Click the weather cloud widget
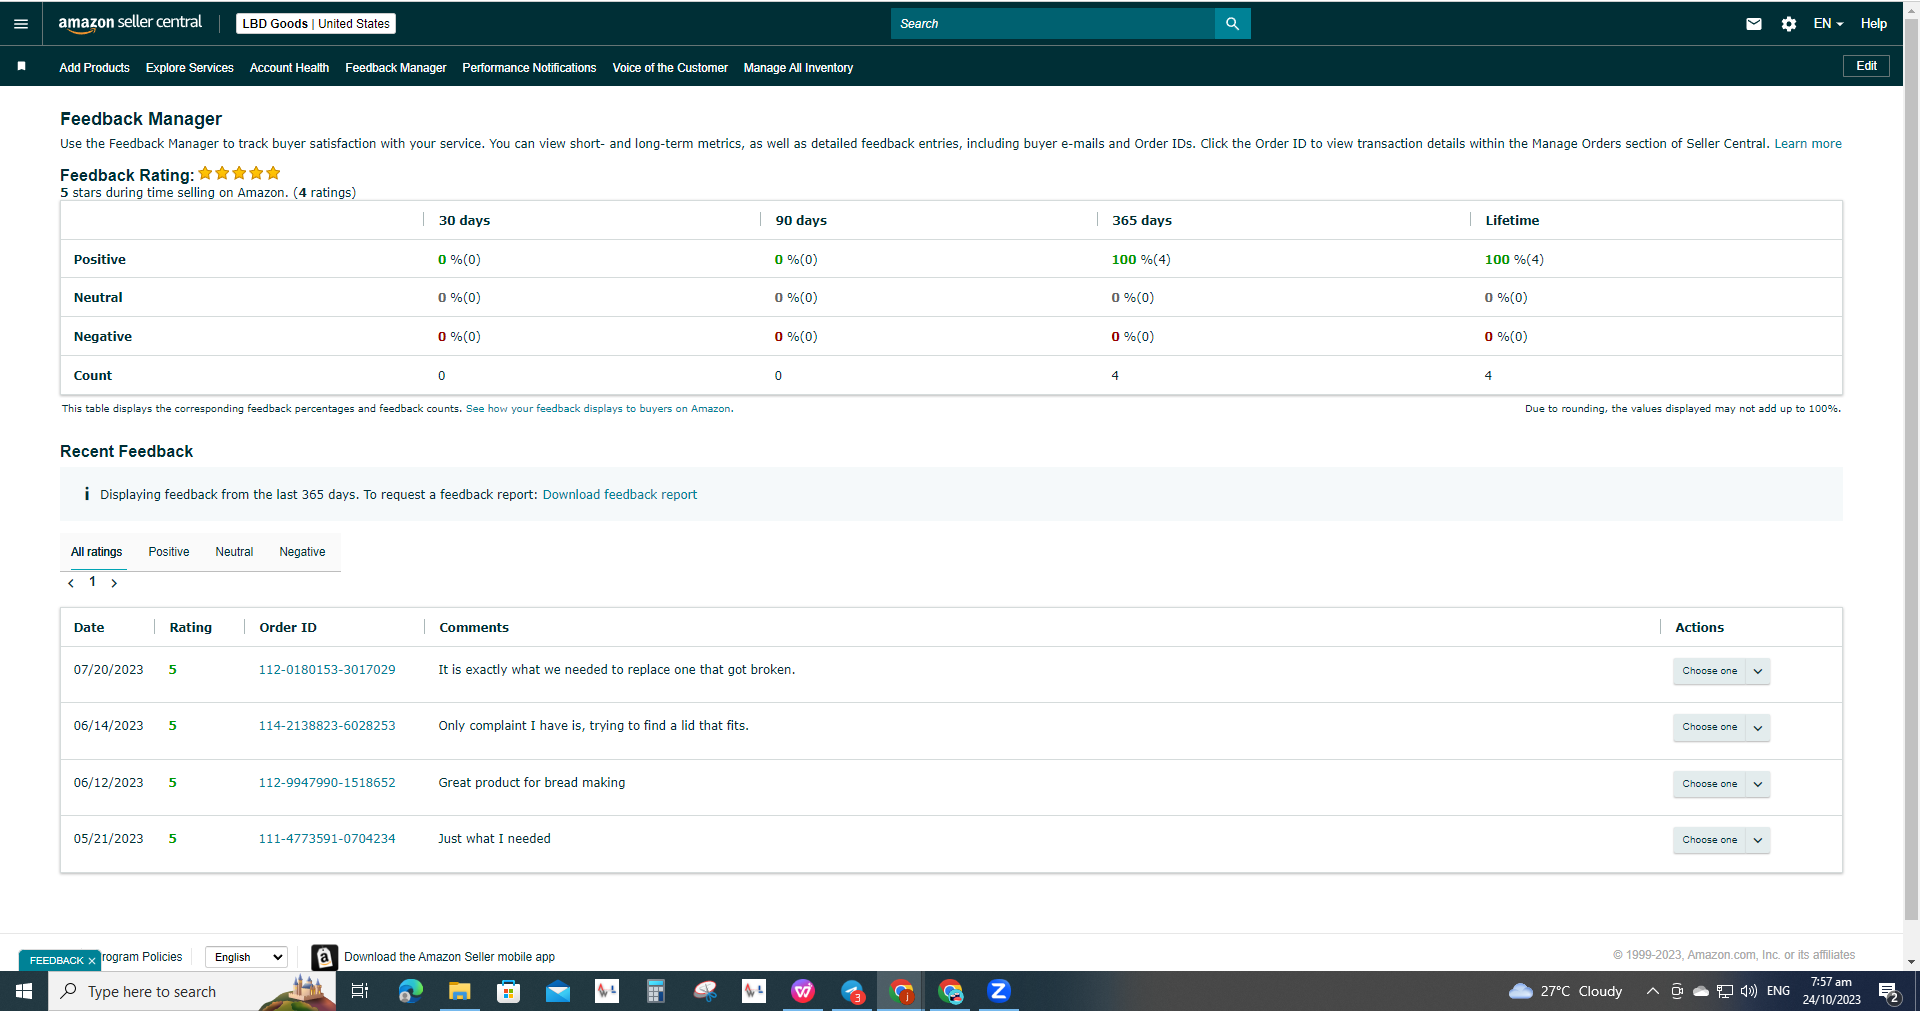1920x1011 pixels. [x=1566, y=991]
